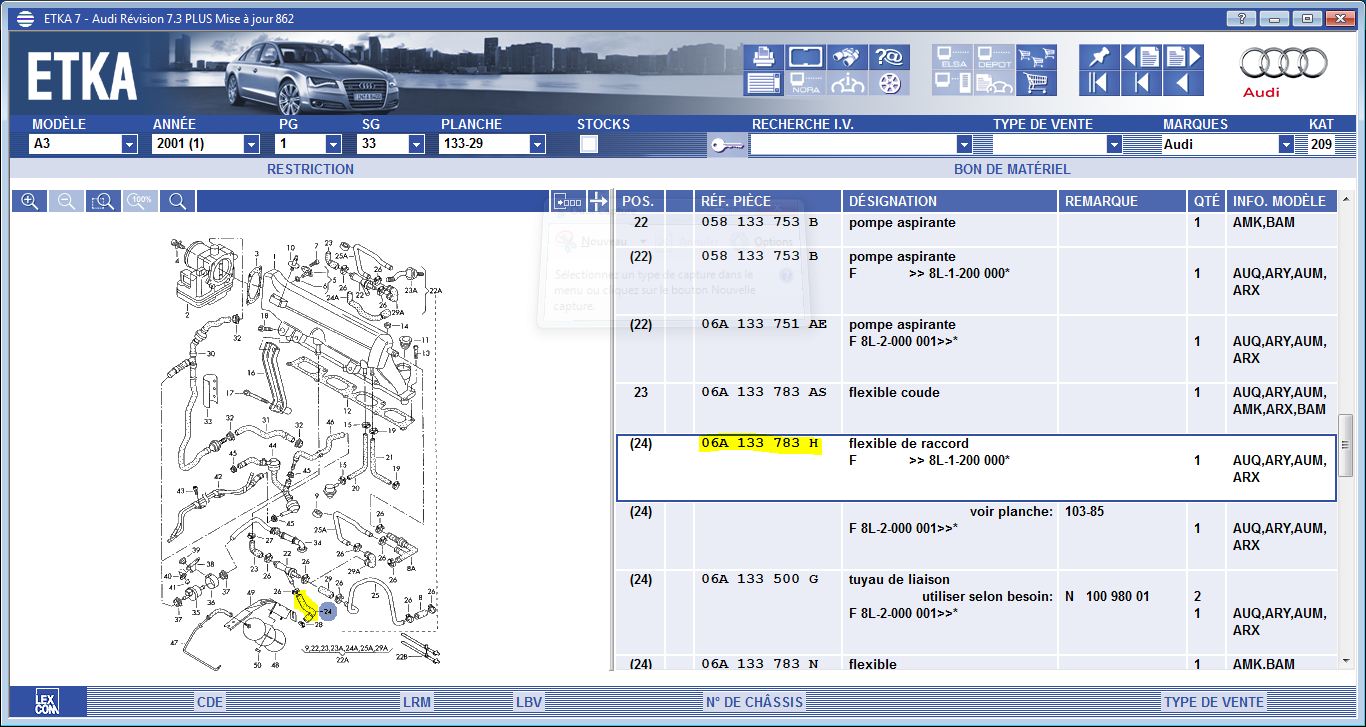The width and height of the screenshot is (1366, 727).
Task: Switch to the BON DE MATÉRIEL tab
Action: point(1011,169)
